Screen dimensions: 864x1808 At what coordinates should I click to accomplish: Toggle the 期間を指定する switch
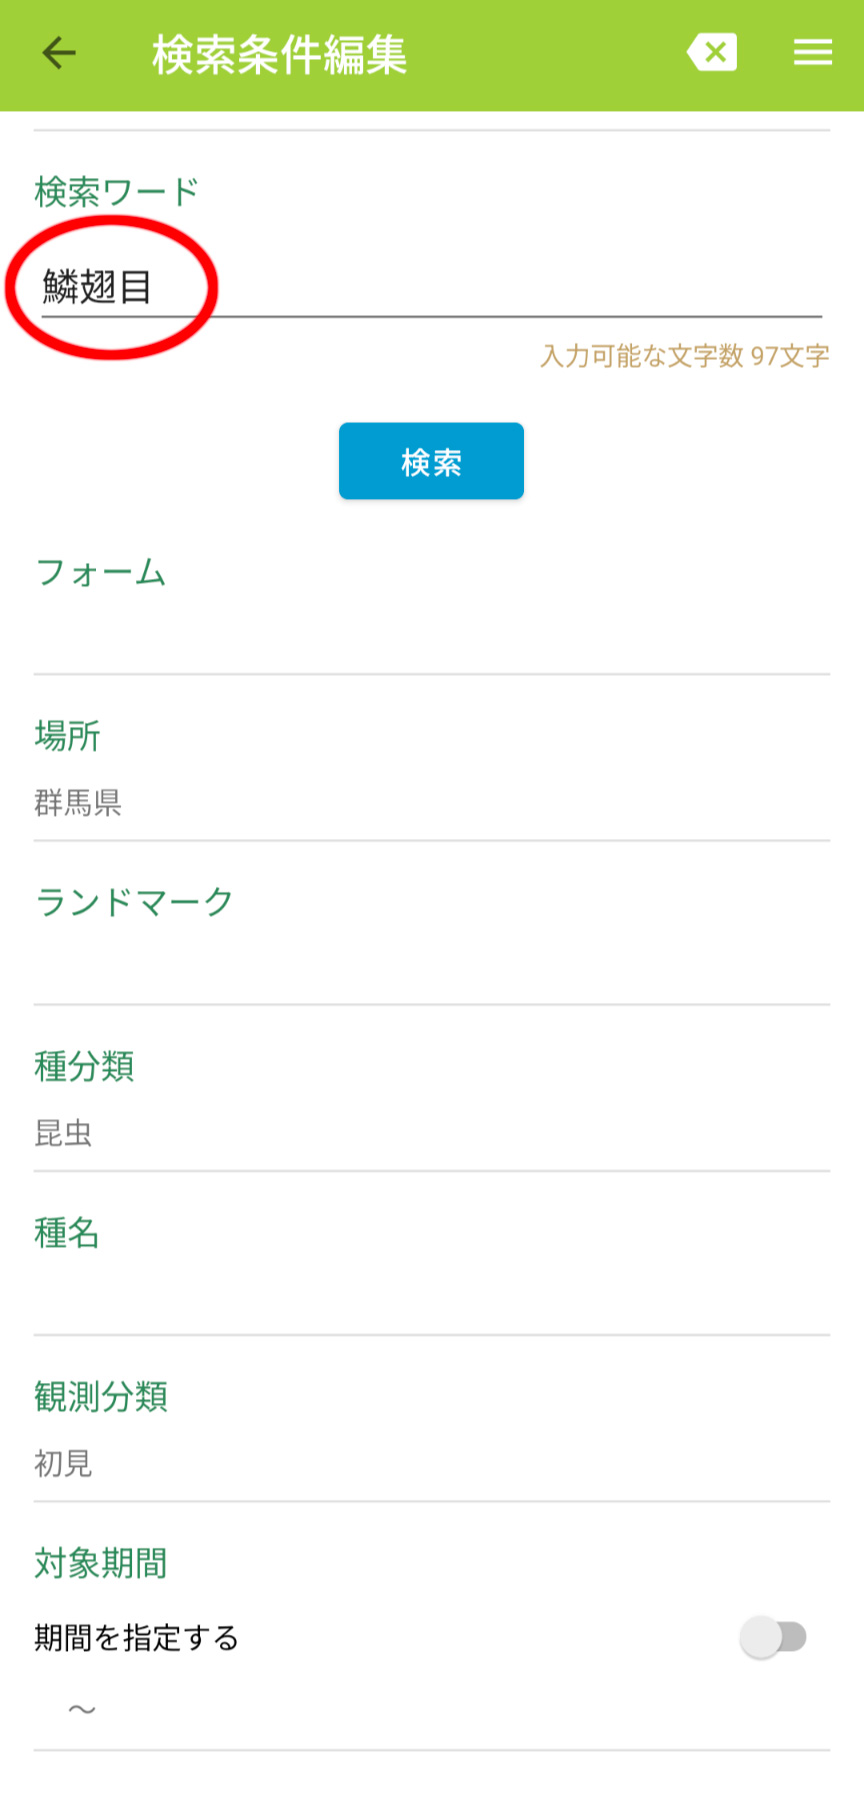(773, 1637)
